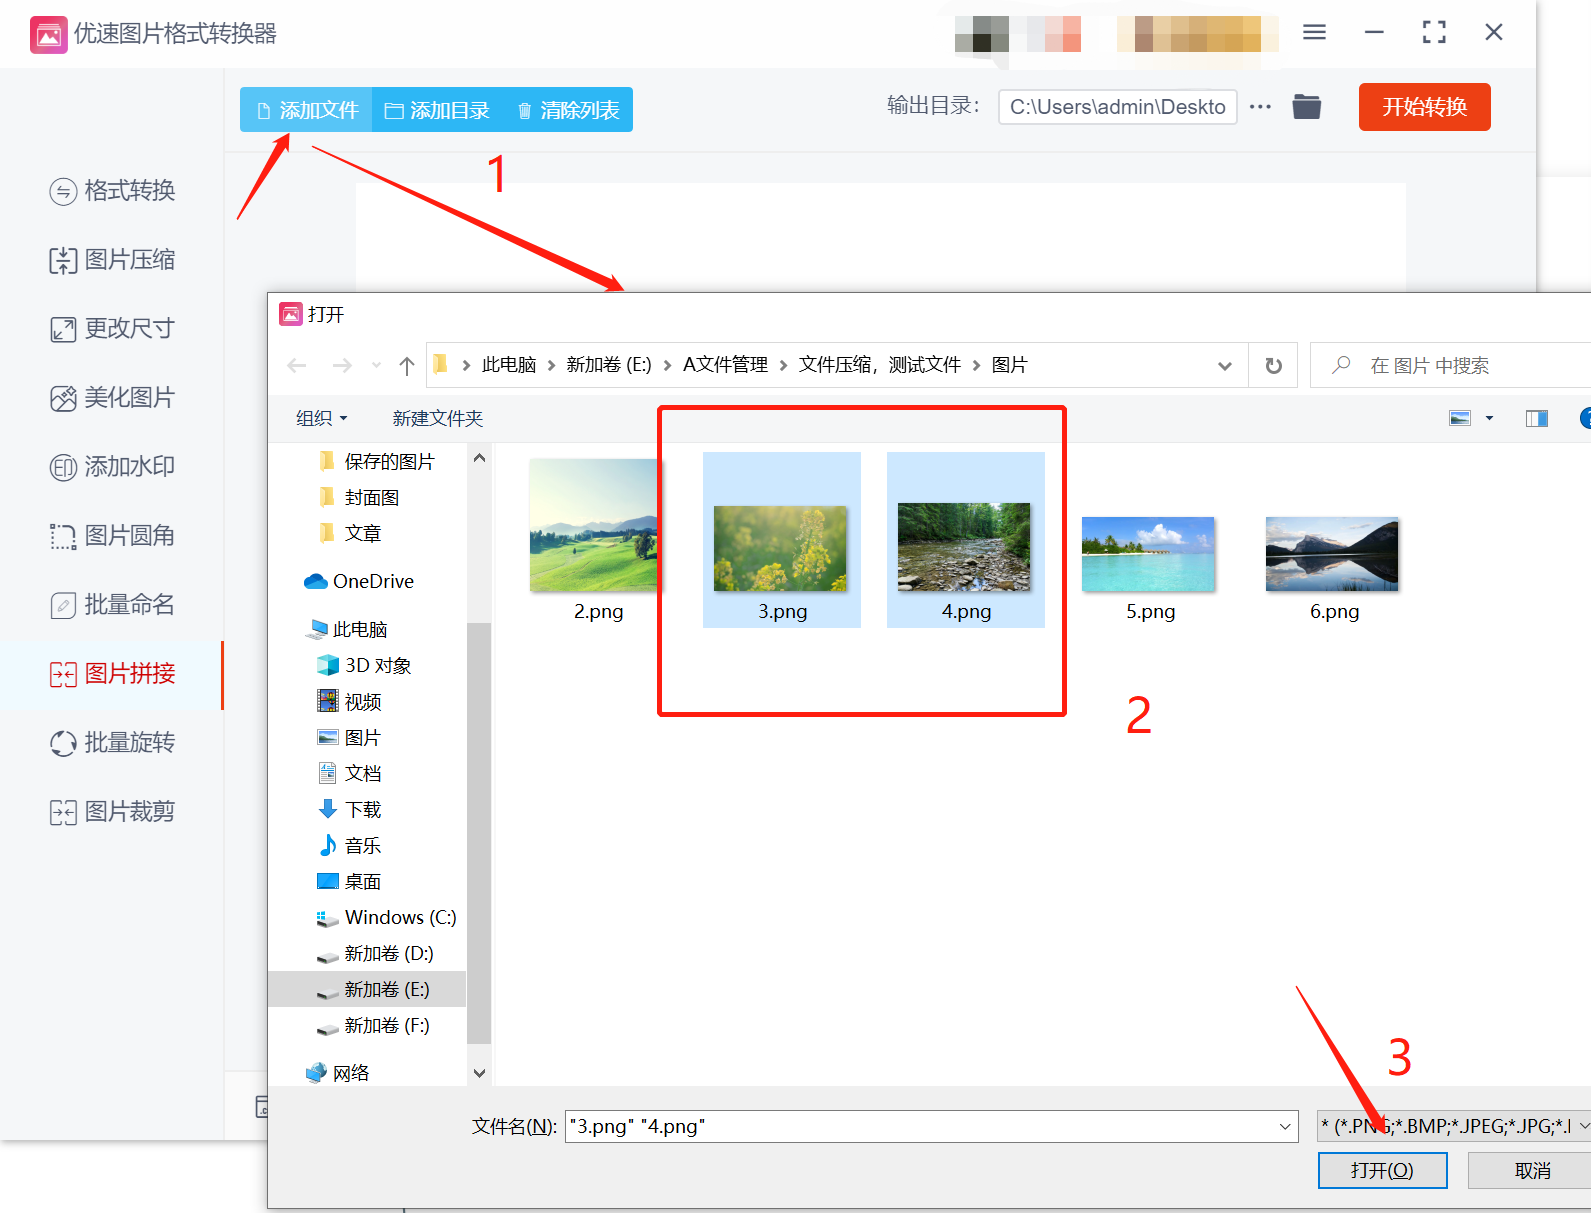Open the output folder icon
Image resolution: width=1591 pixels, height=1213 pixels.
(1306, 107)
